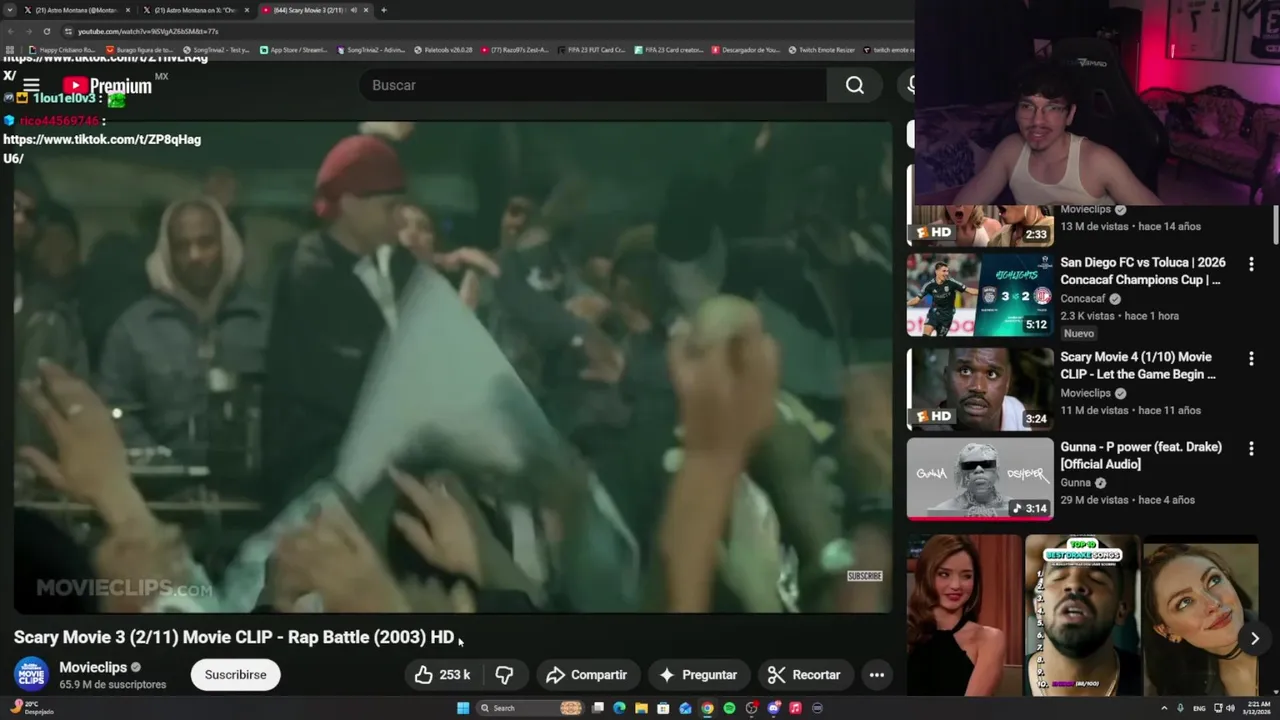Open Burago figura de to... bookmark
The height and width of the screenshot is (720, 1280).
click(x=139, y=49)
